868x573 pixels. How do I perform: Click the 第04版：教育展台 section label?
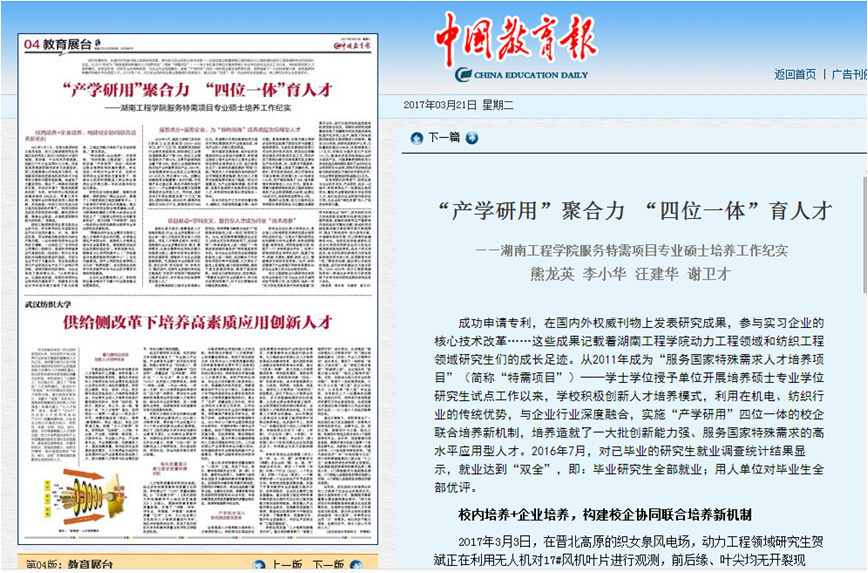click(68, 564)
